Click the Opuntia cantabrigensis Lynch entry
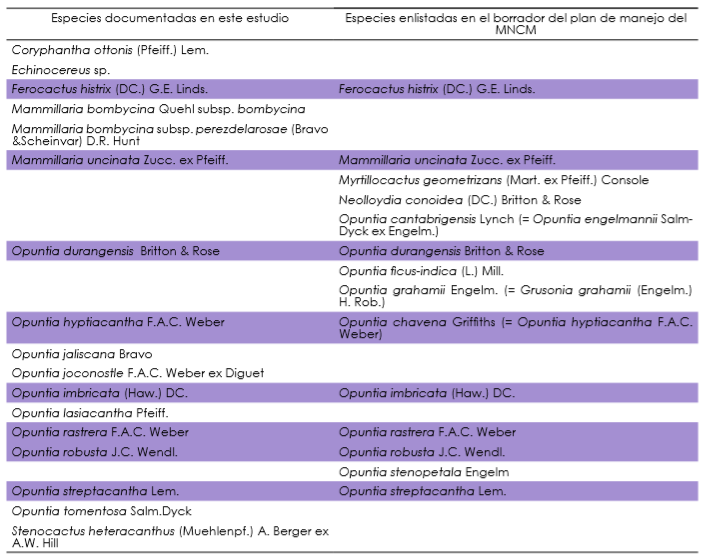The width and height of the screenshot is (705, 555). coord(515,225)
